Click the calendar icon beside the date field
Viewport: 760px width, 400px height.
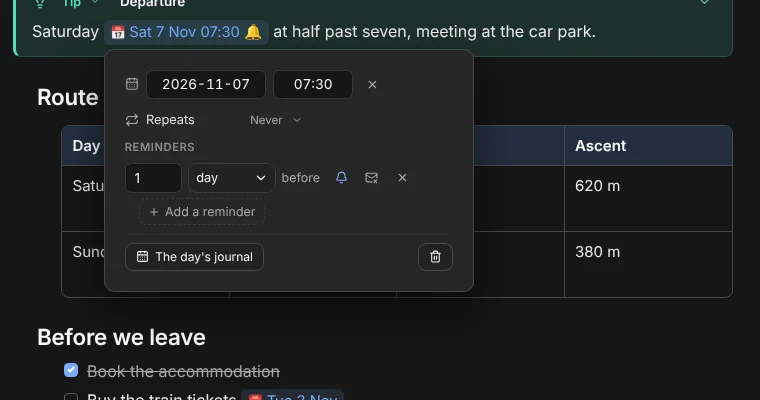tap(132, 84)
